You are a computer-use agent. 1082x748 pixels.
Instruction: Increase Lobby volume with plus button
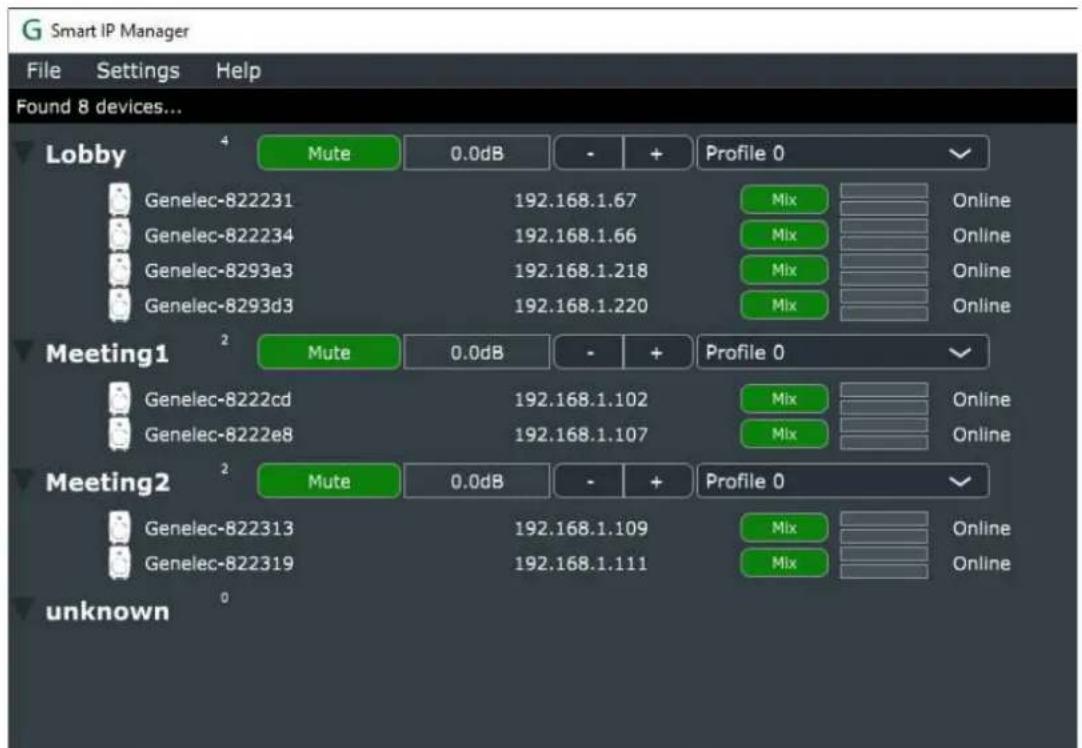pyautogui.click(x=658, y=153)
